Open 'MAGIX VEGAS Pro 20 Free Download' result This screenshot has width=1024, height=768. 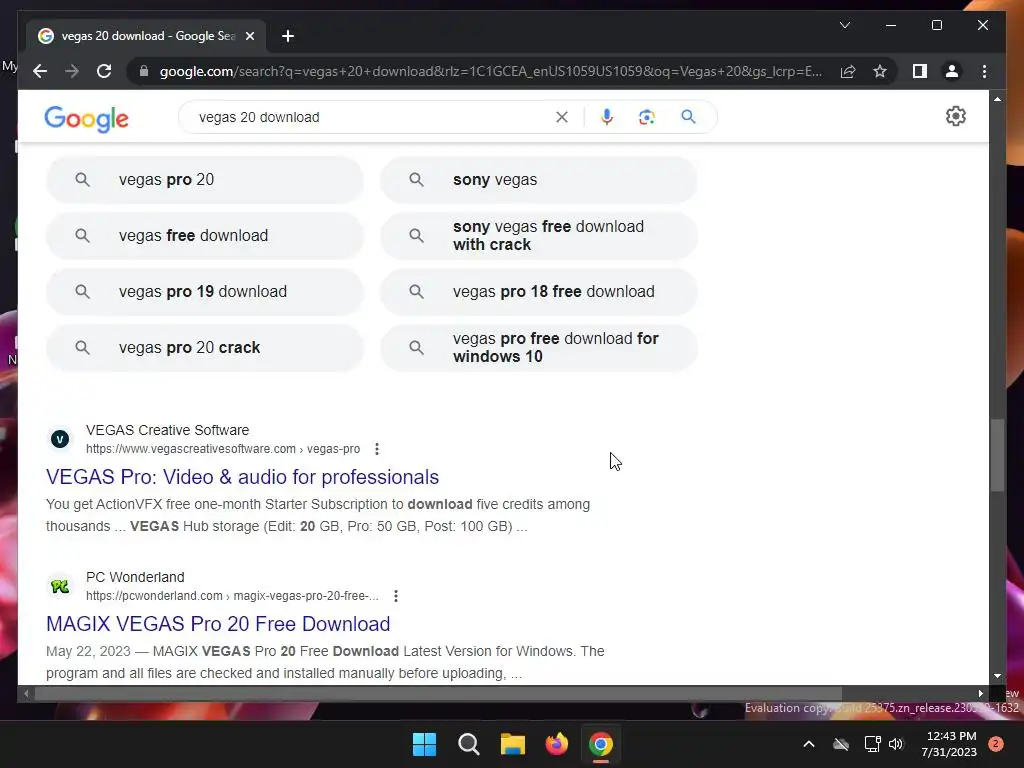218,624
